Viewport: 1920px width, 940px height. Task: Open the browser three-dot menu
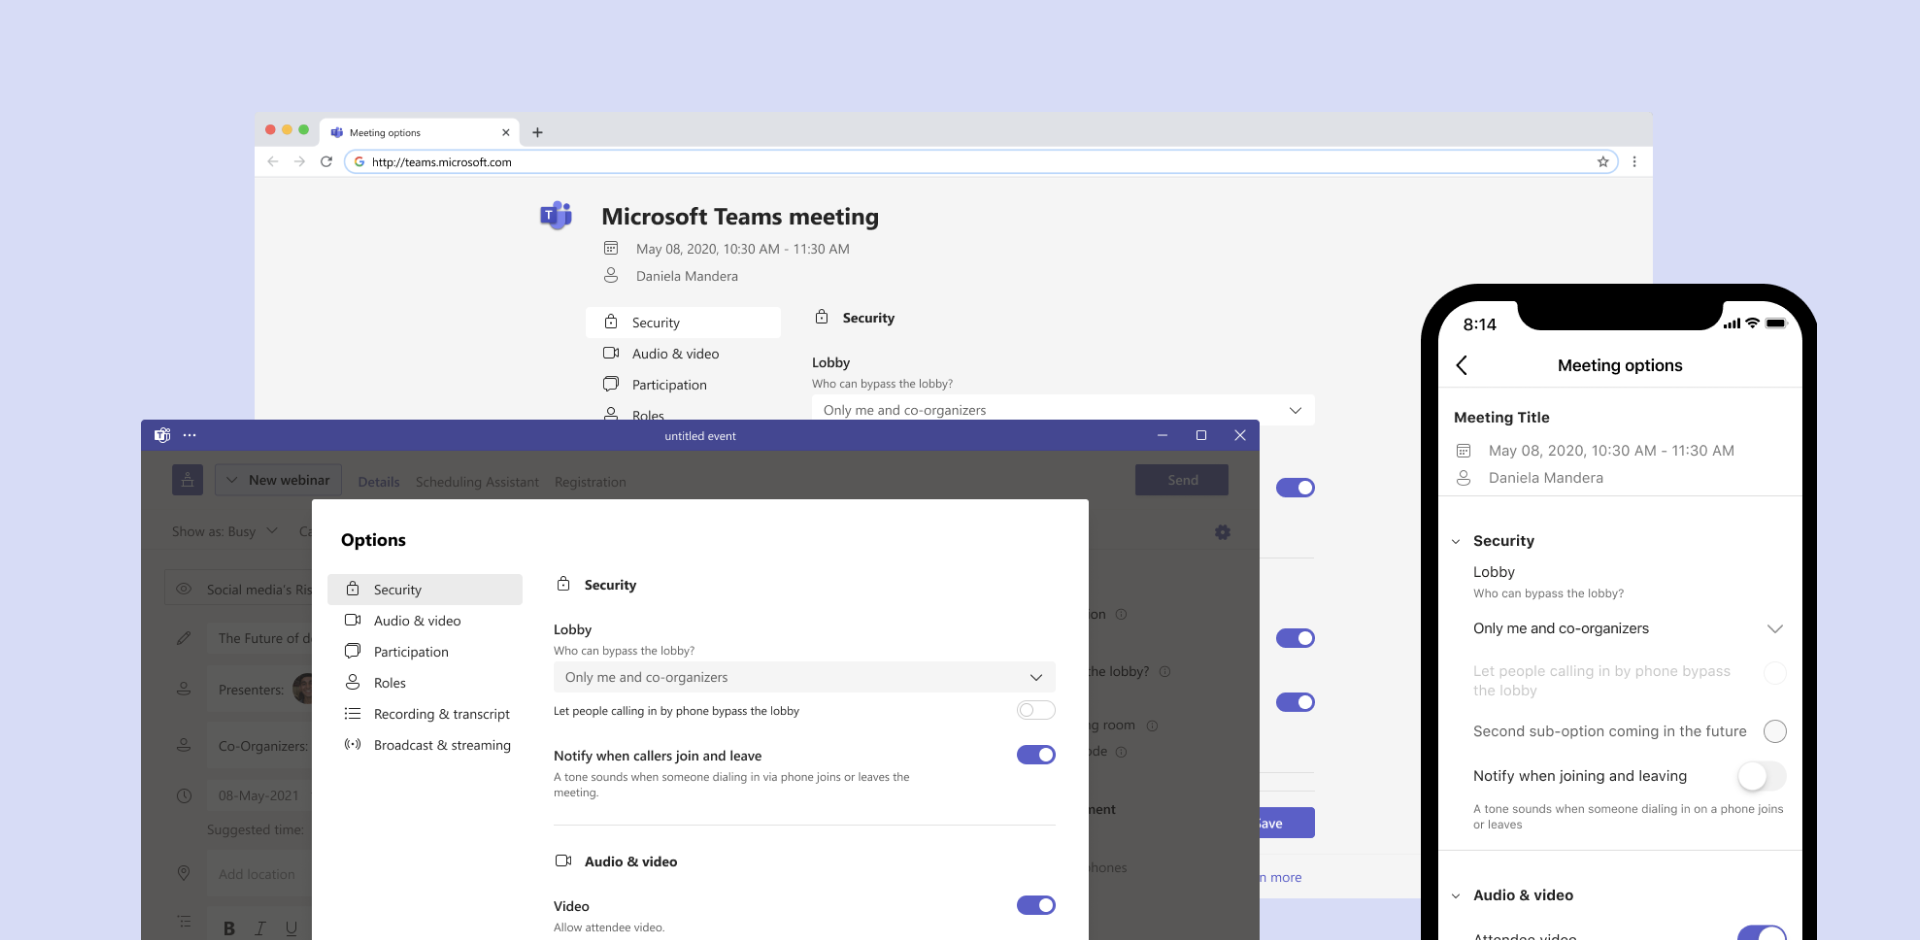tap(1635, 161)
